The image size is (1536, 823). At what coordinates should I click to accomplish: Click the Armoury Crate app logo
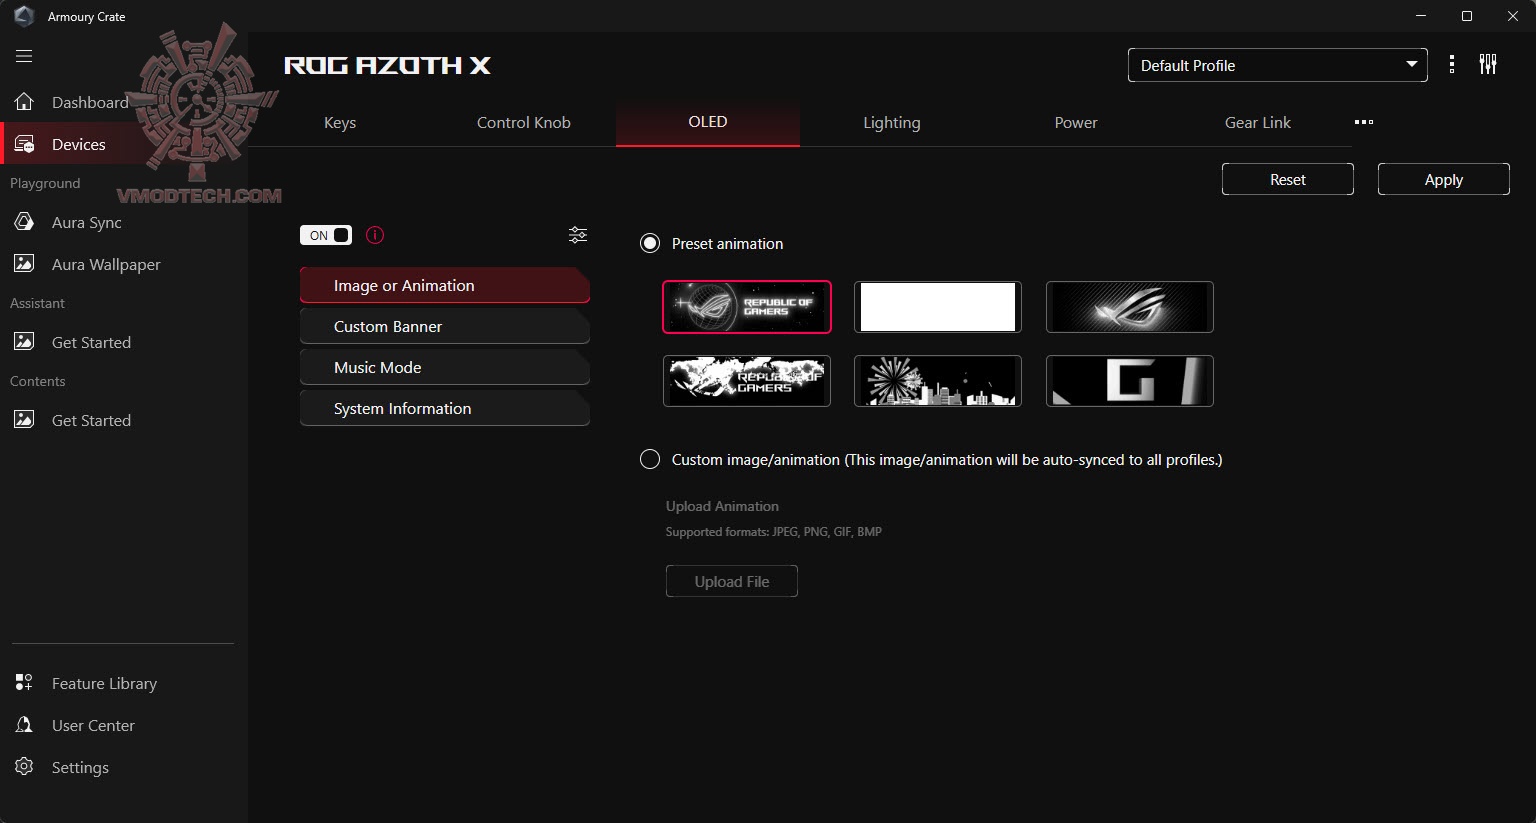[24, 16]
